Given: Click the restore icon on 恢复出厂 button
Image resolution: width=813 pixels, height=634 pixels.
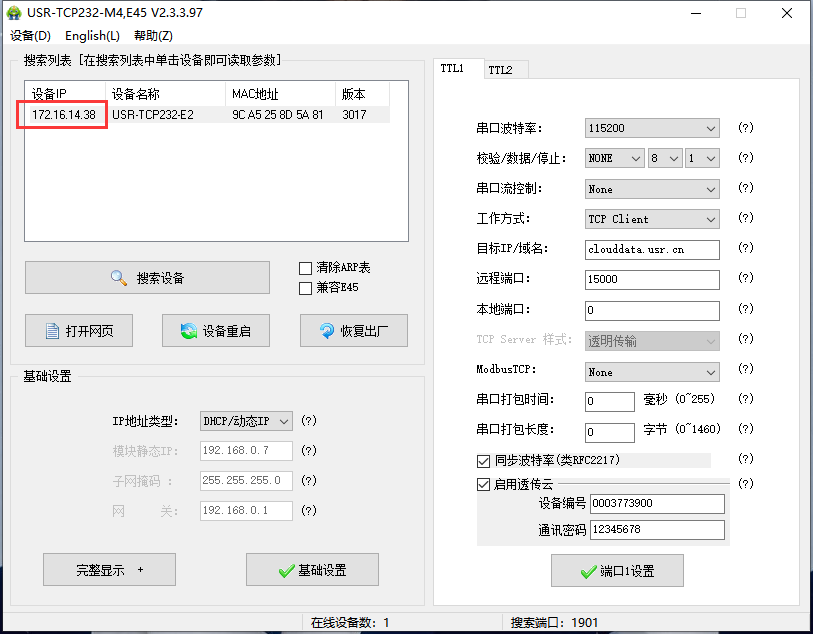Looking at the screenshot, I should pos(326,331).
